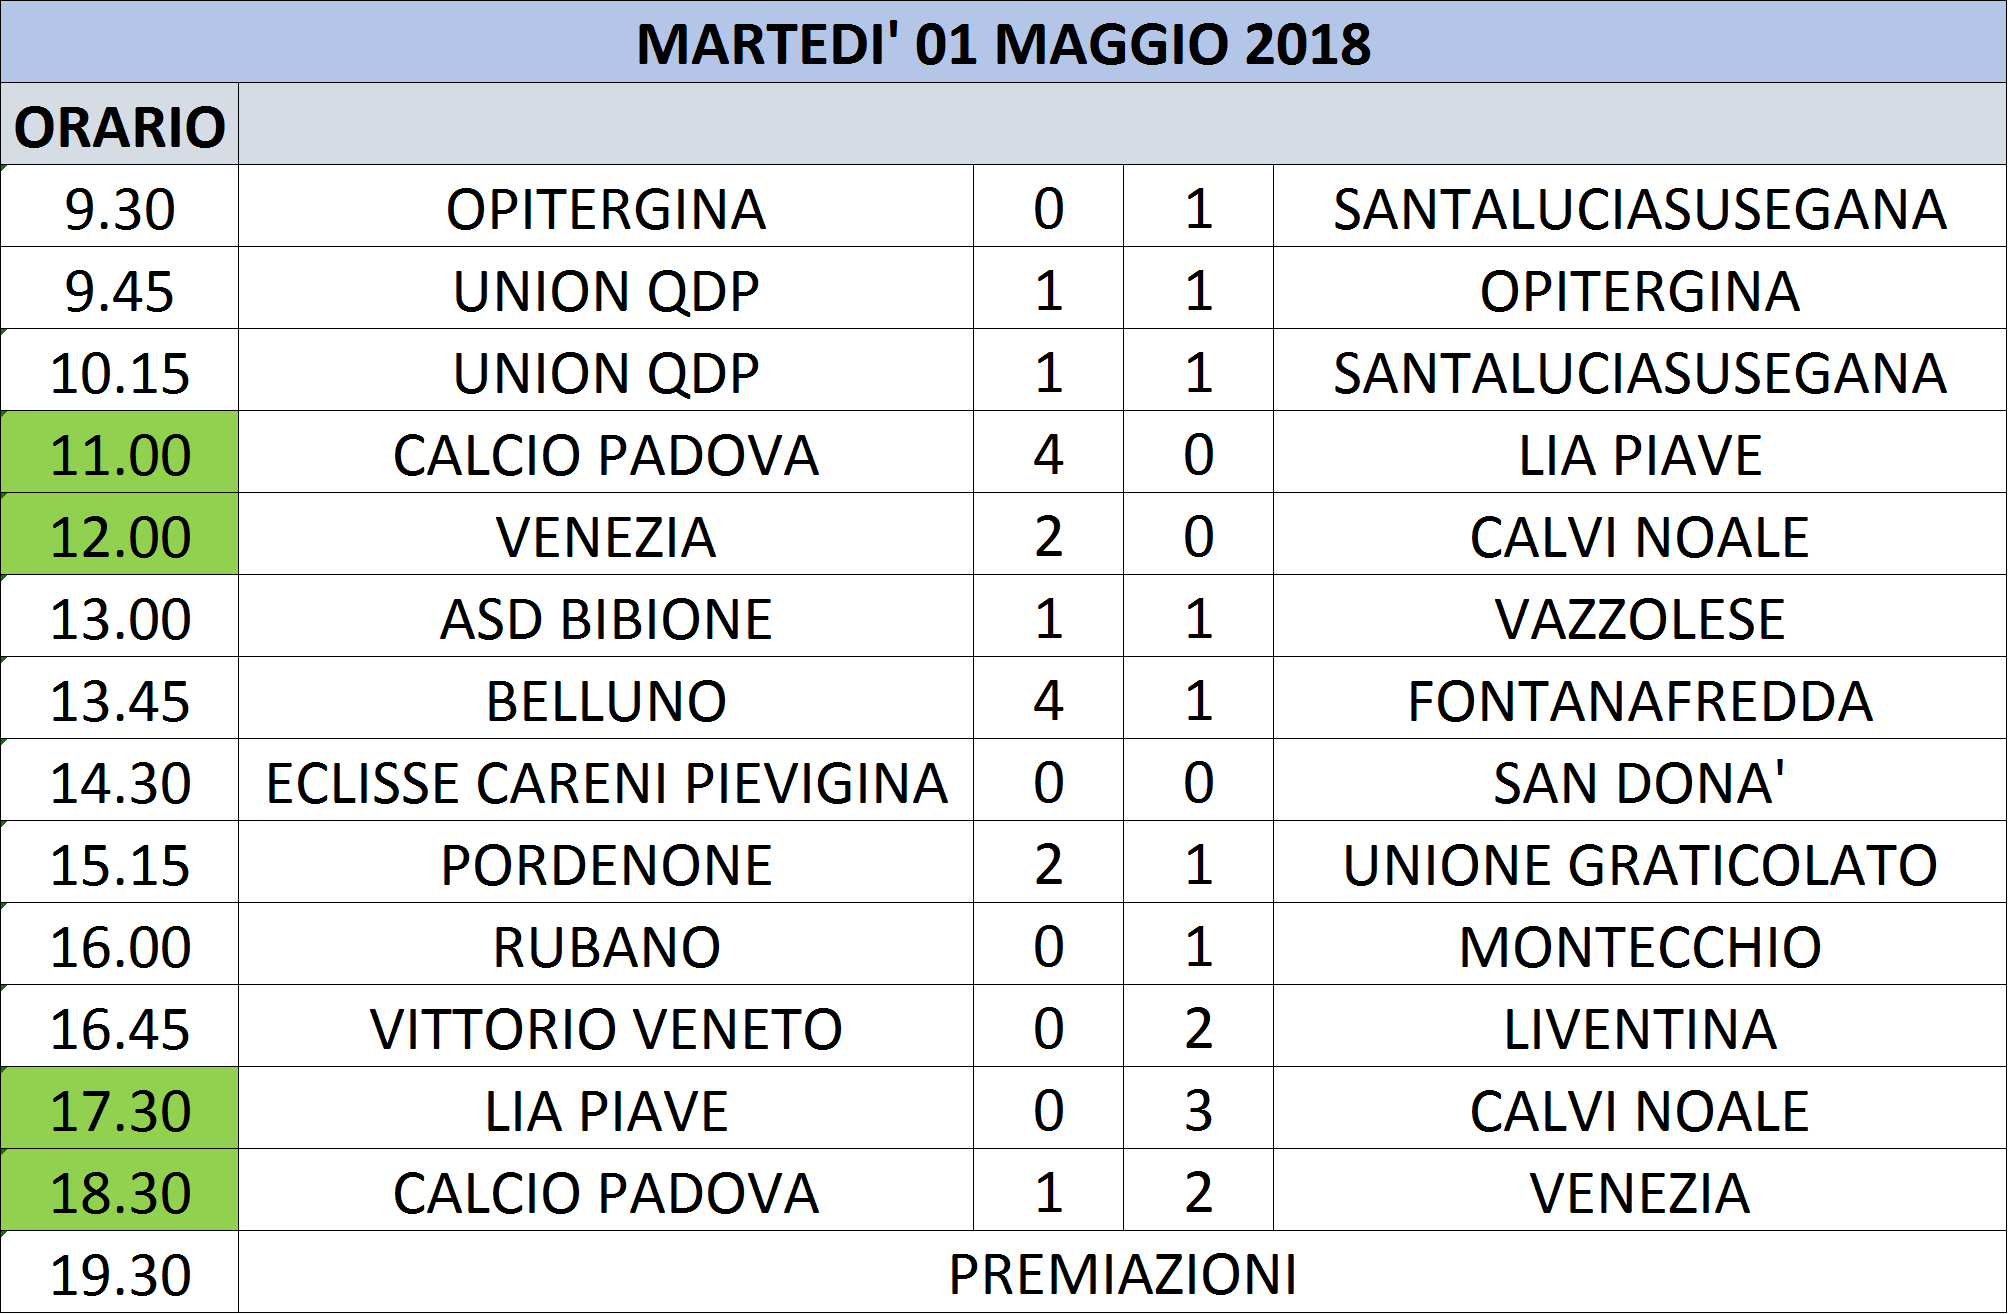Select the ASD BIBIONE cell
This screenshot has height=1314, width=2008.
(606, 616)
